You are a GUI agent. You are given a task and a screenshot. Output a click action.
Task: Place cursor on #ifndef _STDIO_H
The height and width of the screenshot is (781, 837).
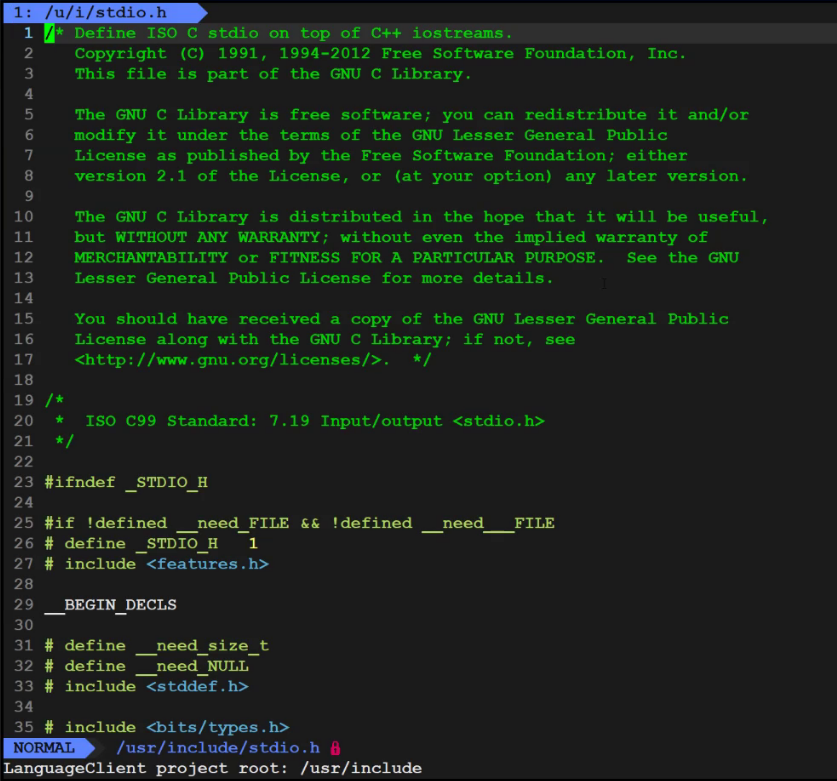point(126,482)
